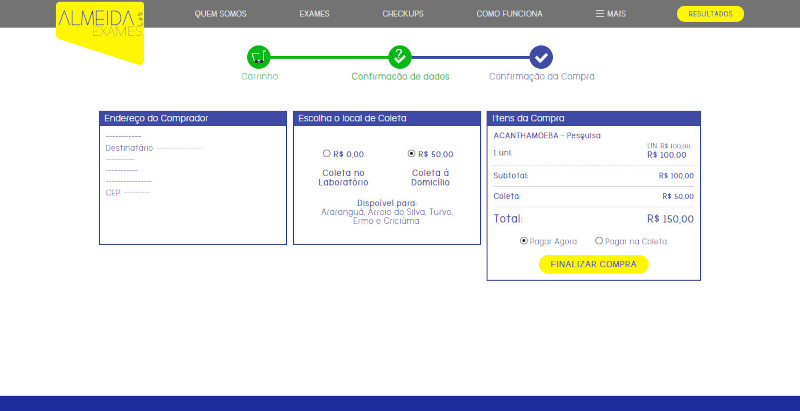The width and height of the screenshot is (800, 411).
Task: Go to the EXAMES page
Action: (314, 14)
